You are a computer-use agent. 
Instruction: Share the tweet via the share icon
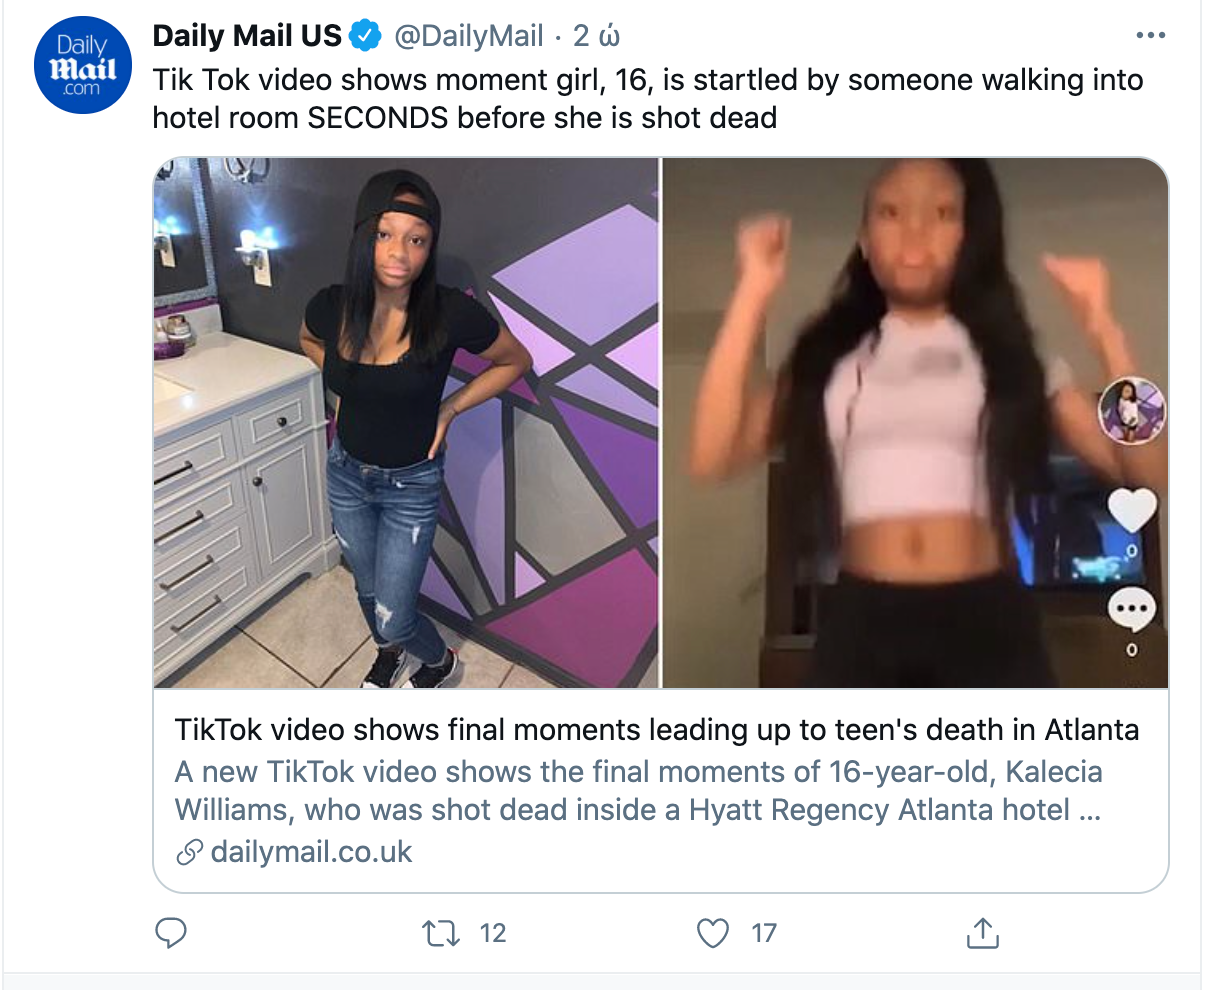983,933
